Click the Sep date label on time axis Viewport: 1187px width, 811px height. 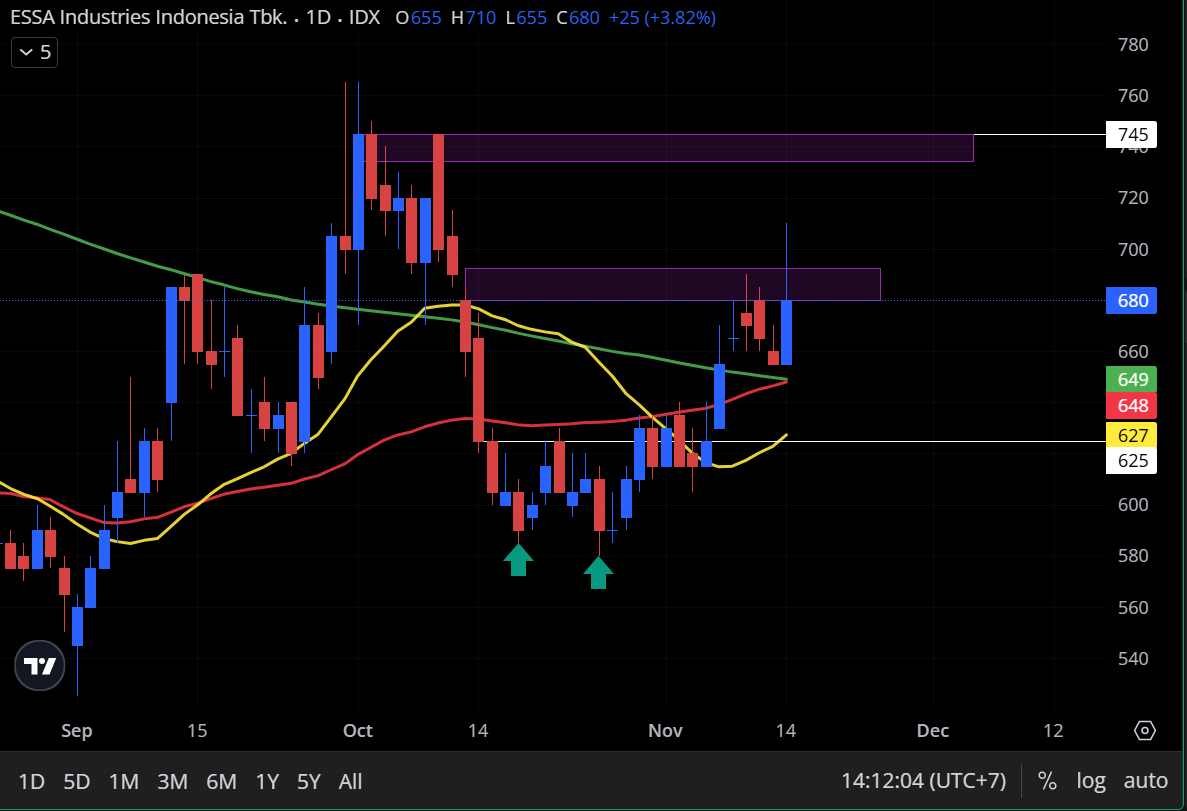pos(76,731)
